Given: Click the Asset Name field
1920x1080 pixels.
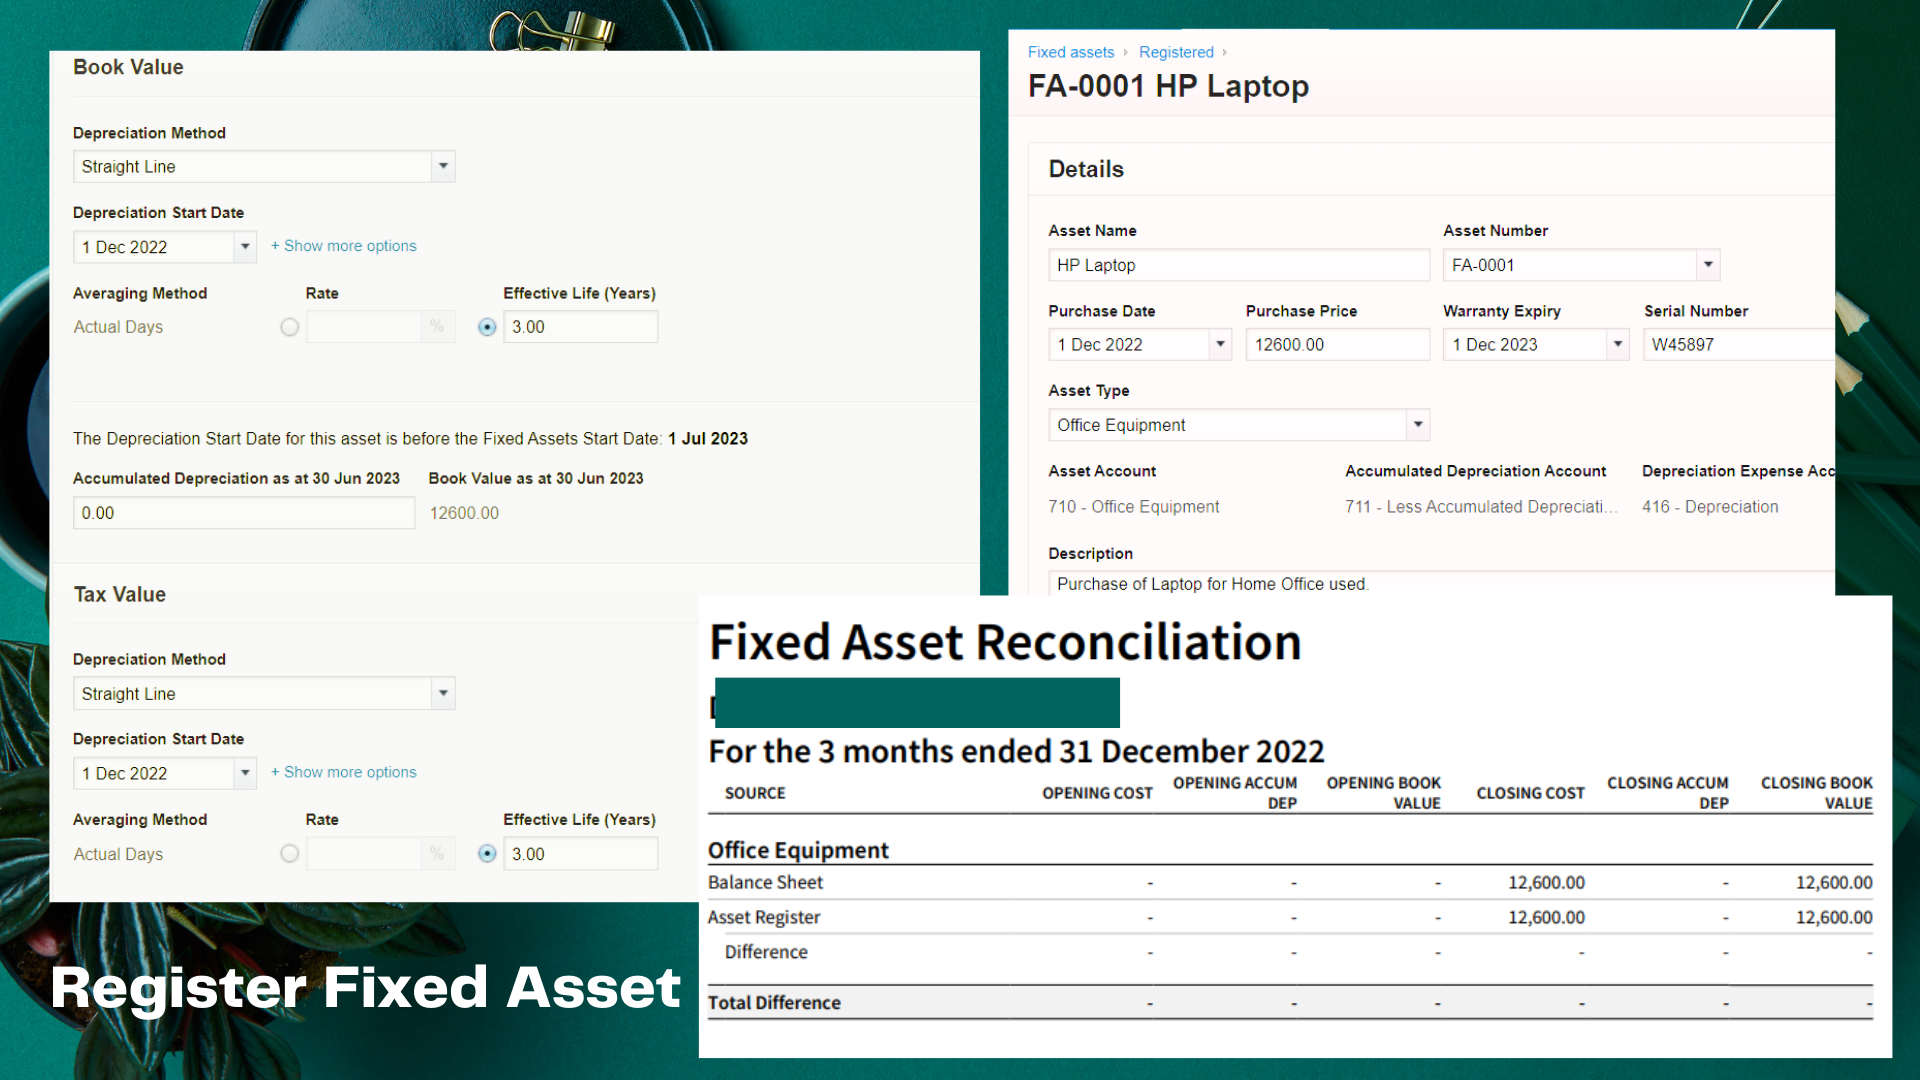Looking at the screenshot, I should tap(1238, 265).
